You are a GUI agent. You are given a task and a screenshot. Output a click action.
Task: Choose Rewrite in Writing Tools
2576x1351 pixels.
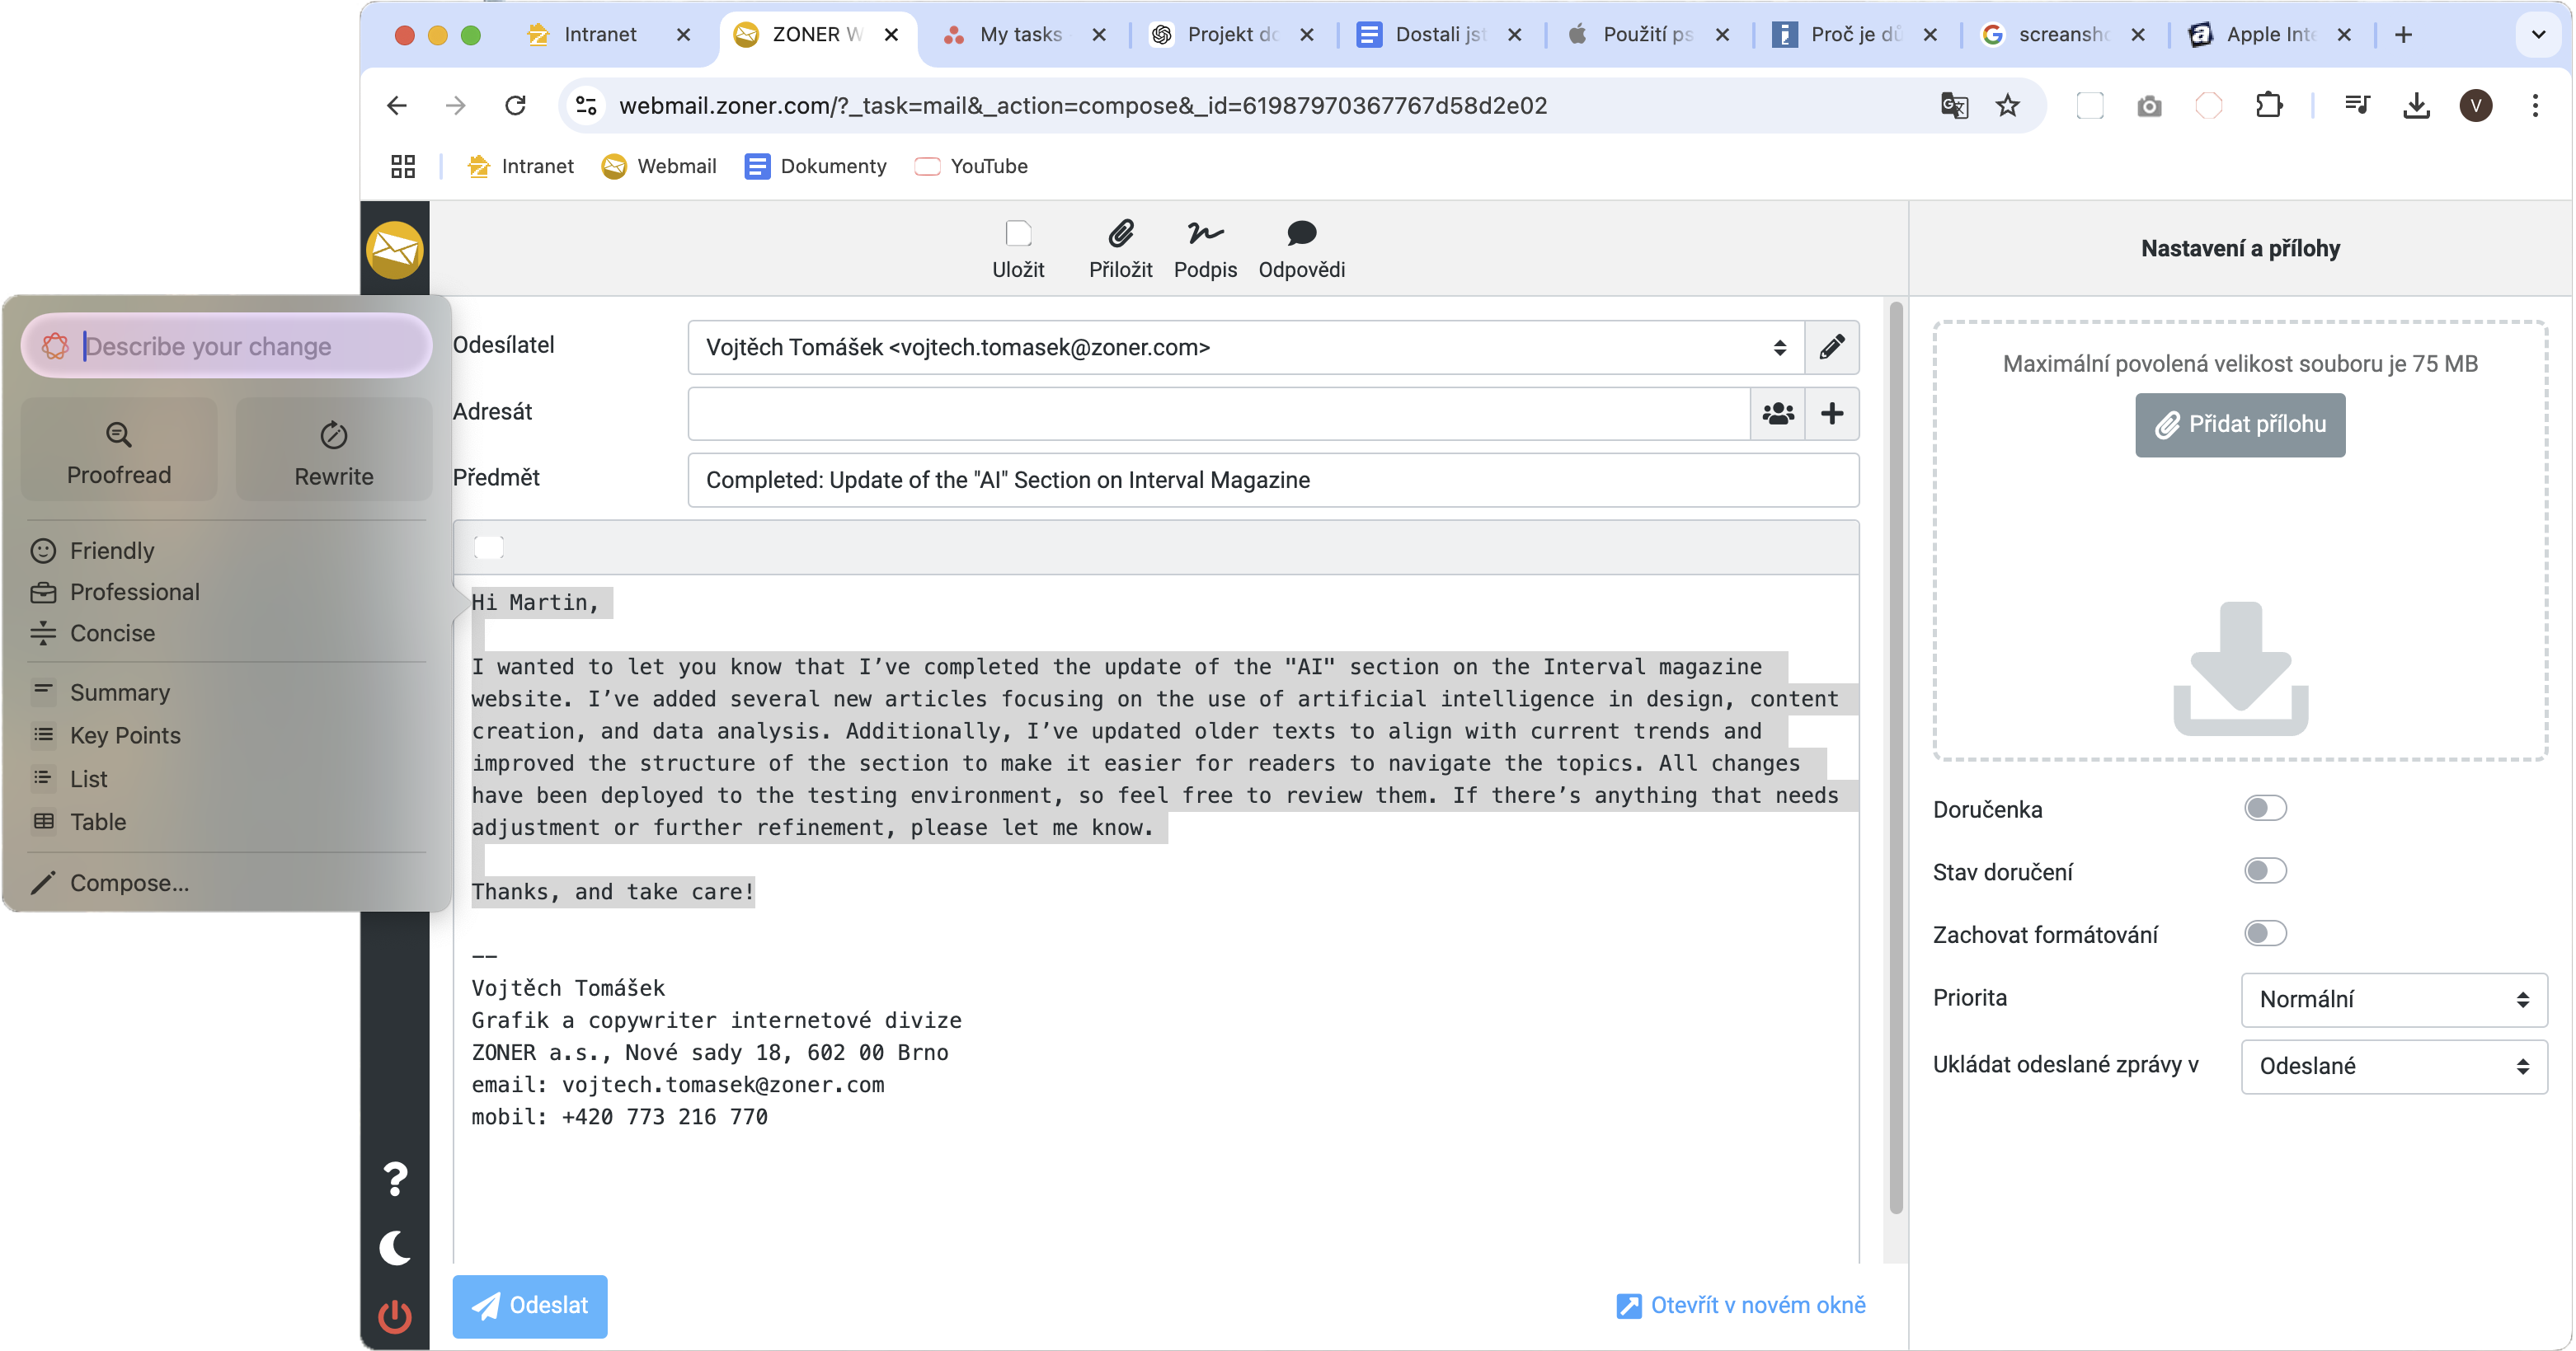point(334,450)
